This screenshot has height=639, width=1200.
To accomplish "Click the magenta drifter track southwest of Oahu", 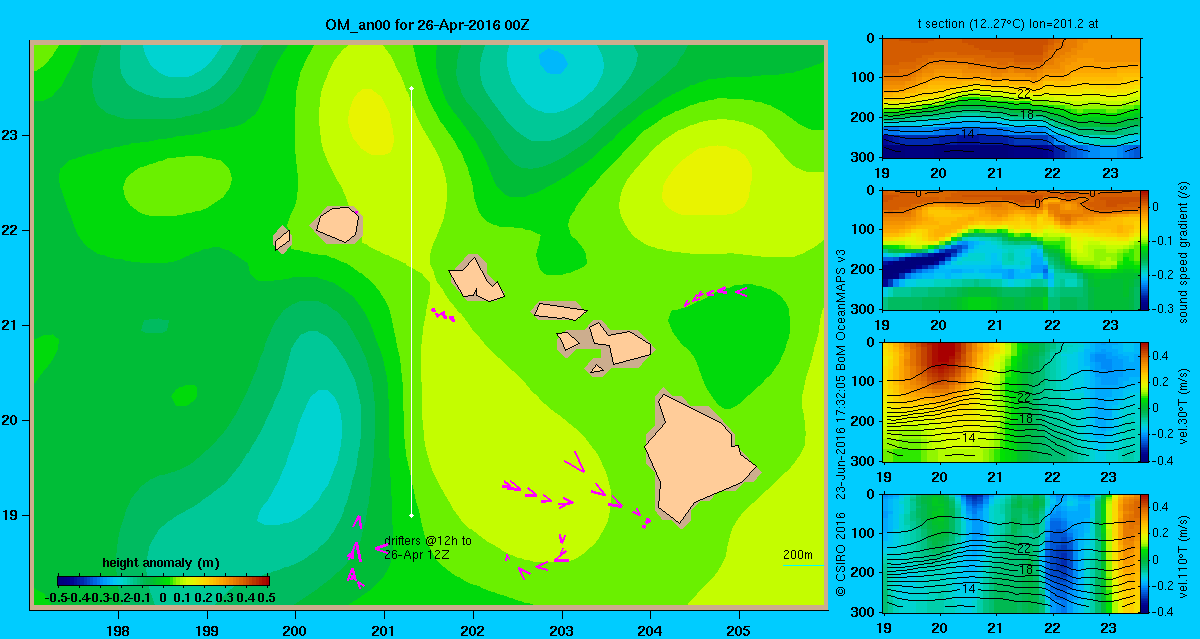I will click(443, 315).
